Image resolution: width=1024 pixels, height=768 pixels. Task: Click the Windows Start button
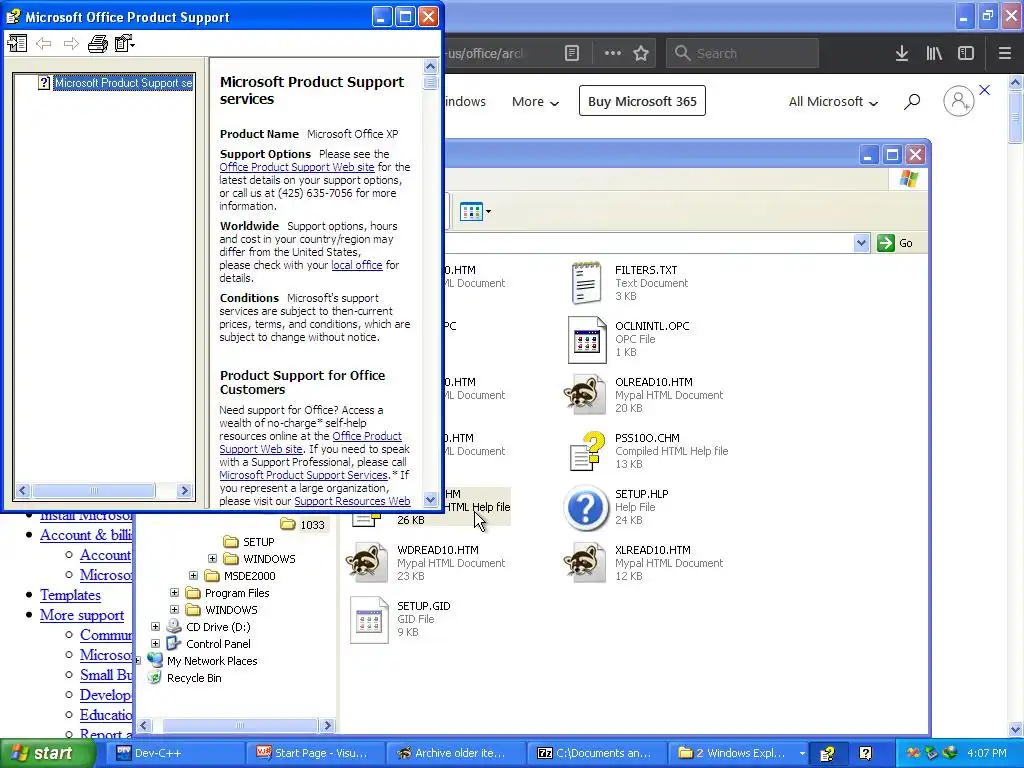[47, 753]
